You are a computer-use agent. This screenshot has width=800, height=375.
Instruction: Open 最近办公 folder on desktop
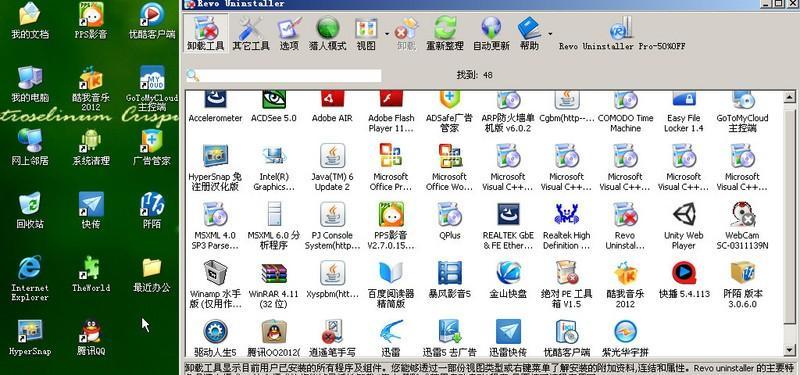click(152, 274)
